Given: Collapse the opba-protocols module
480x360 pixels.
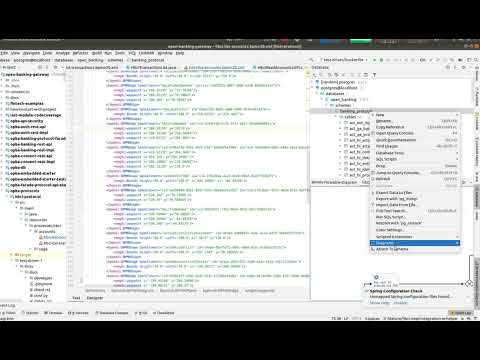Looking at the screenshot, I should (3, 191).
